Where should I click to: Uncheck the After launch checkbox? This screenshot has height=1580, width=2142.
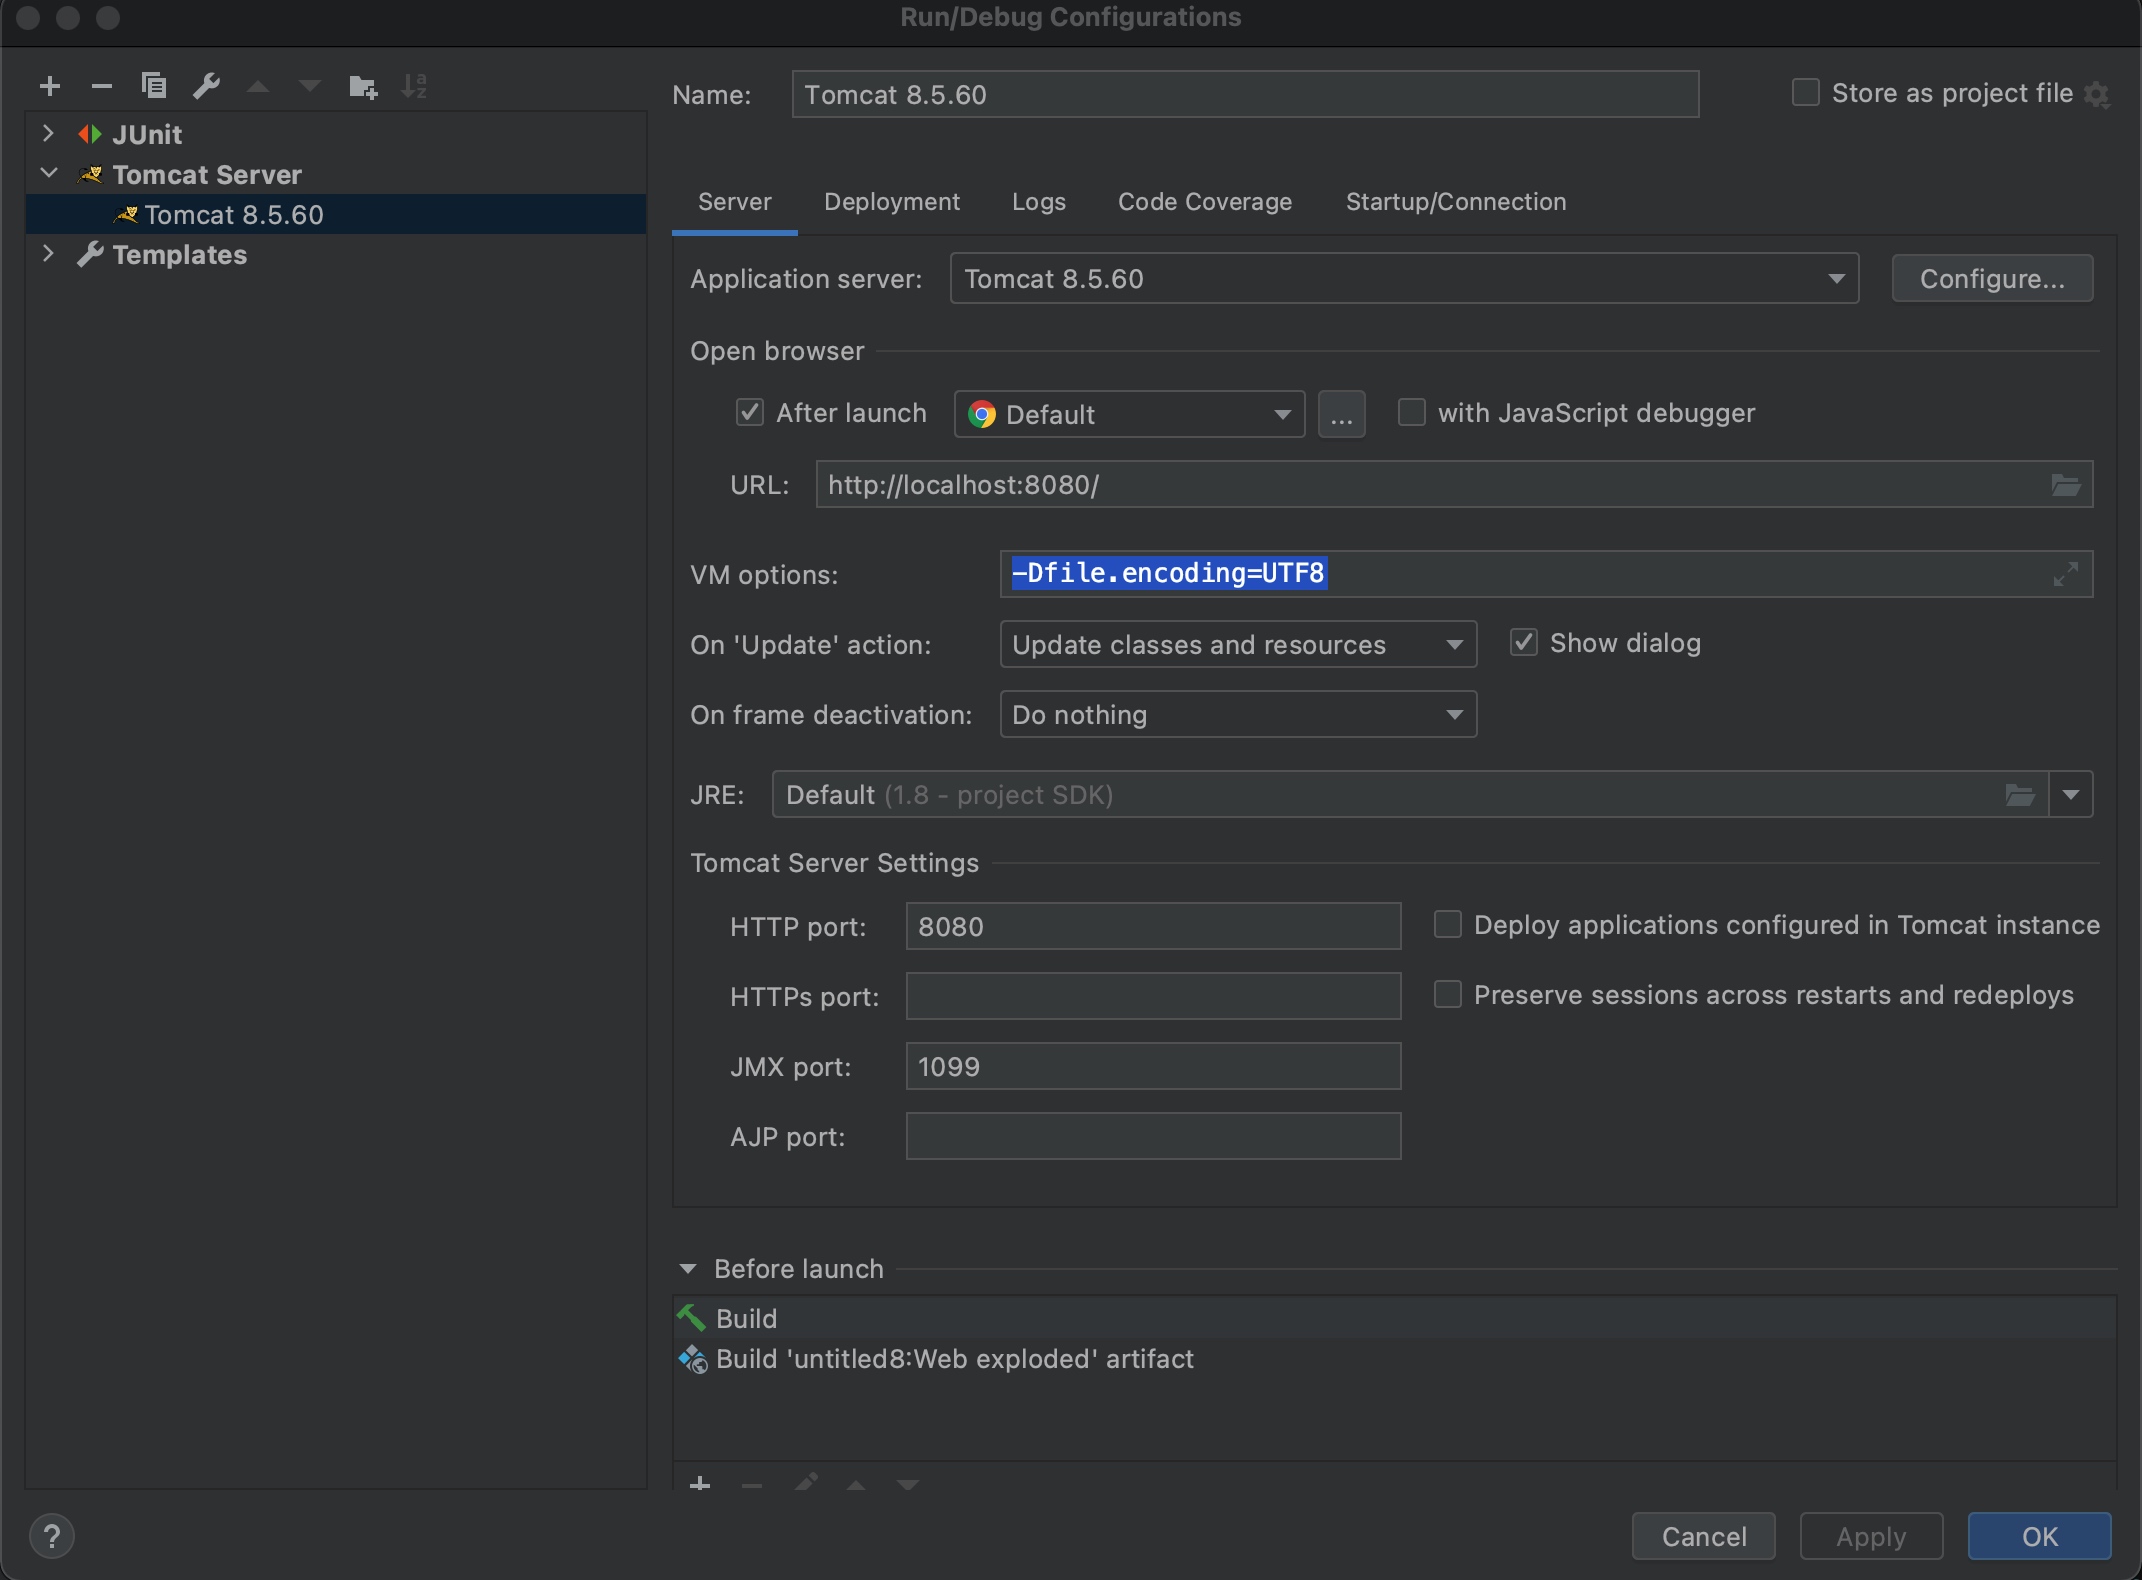point(750,412)
